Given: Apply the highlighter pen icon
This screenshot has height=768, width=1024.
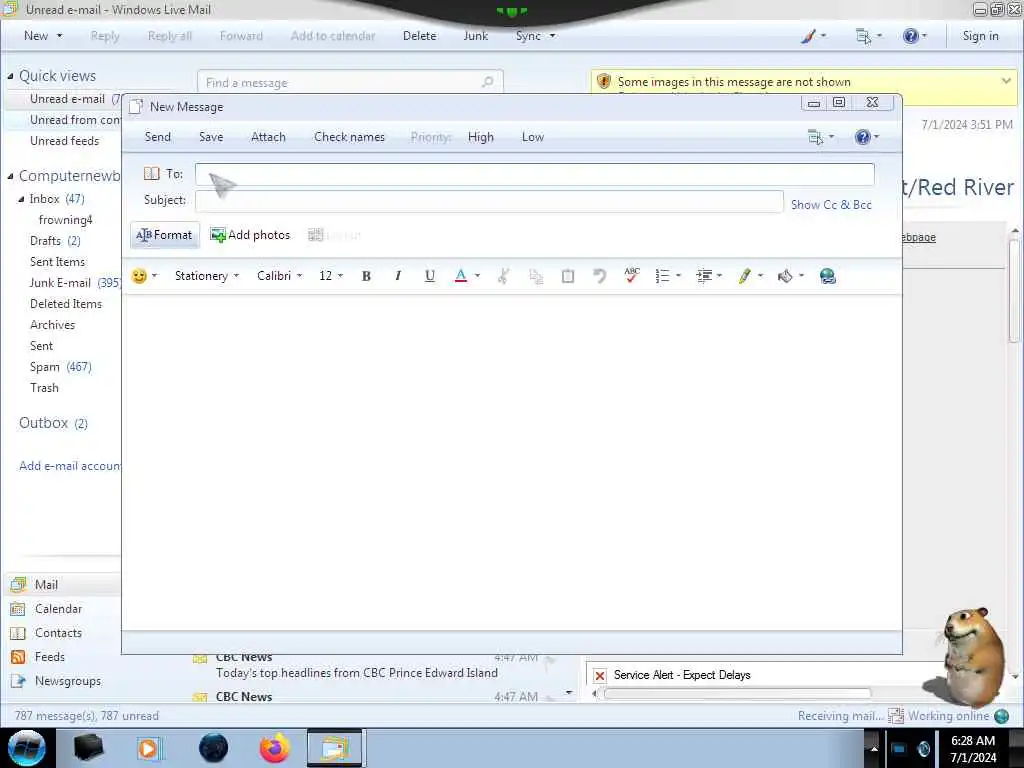Looking at the screenshot, I should tap(744, 276).
